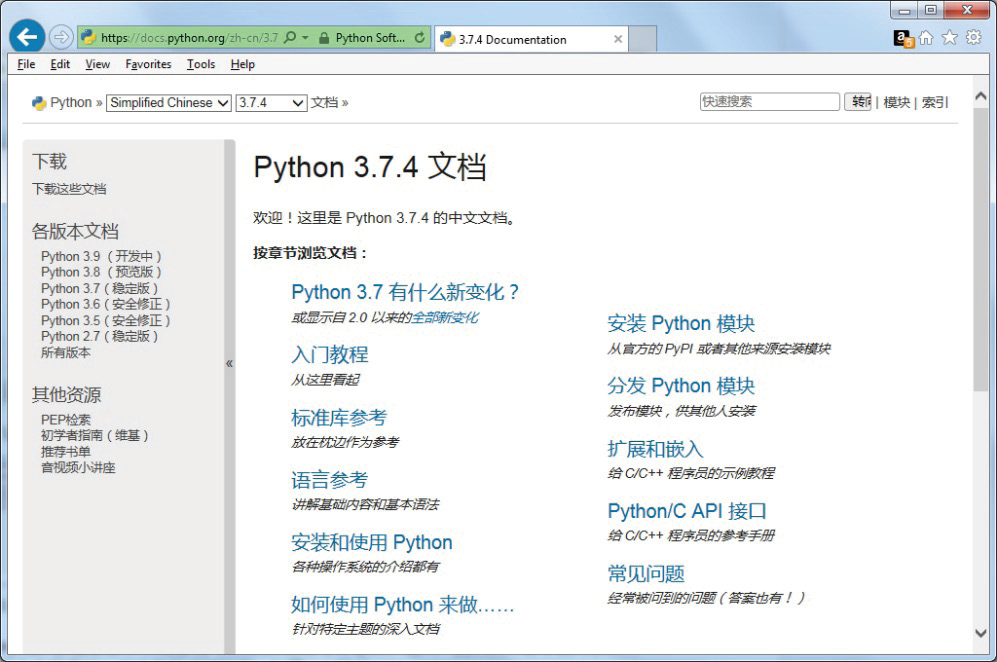This screenshot has height=662, width=997.
Task: Open 语言参考 link
Action: [x=329, y=480]
